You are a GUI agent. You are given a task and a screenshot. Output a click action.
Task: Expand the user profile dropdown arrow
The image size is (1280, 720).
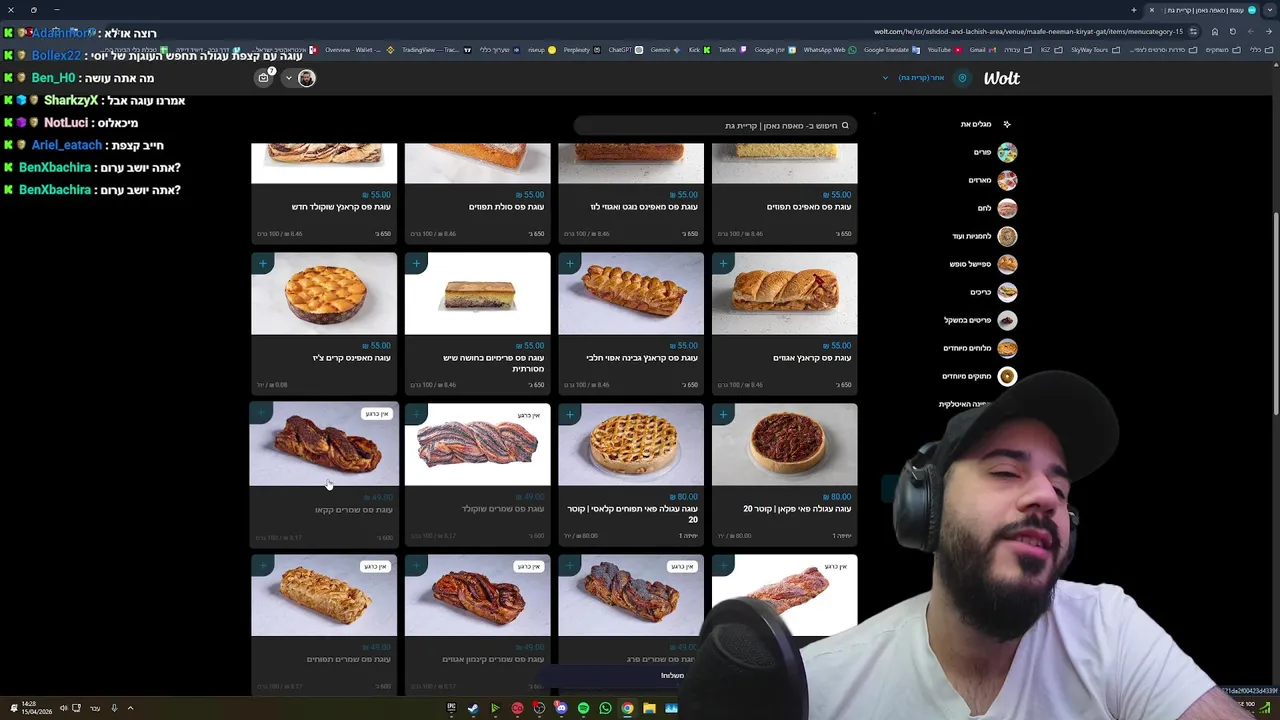pos(288,78)
